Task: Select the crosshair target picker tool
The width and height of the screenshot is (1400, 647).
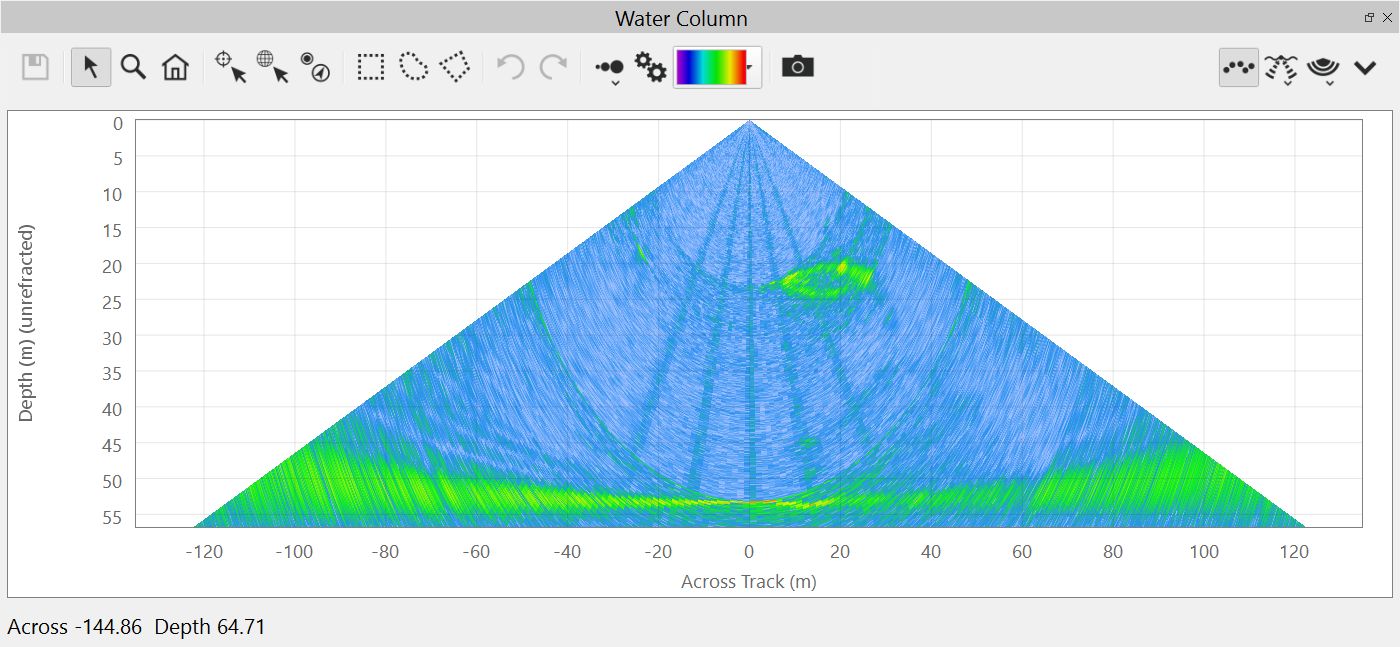Action: click(x=230, y=67)
